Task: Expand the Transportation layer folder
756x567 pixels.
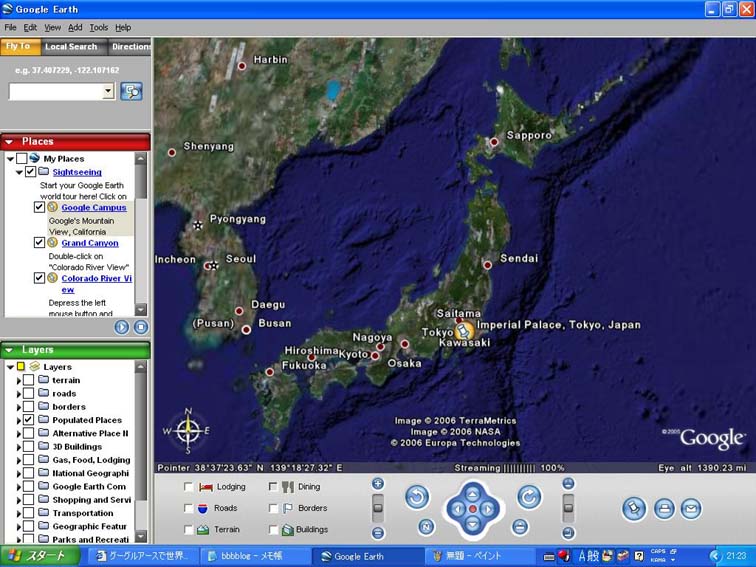Action: 19,513
